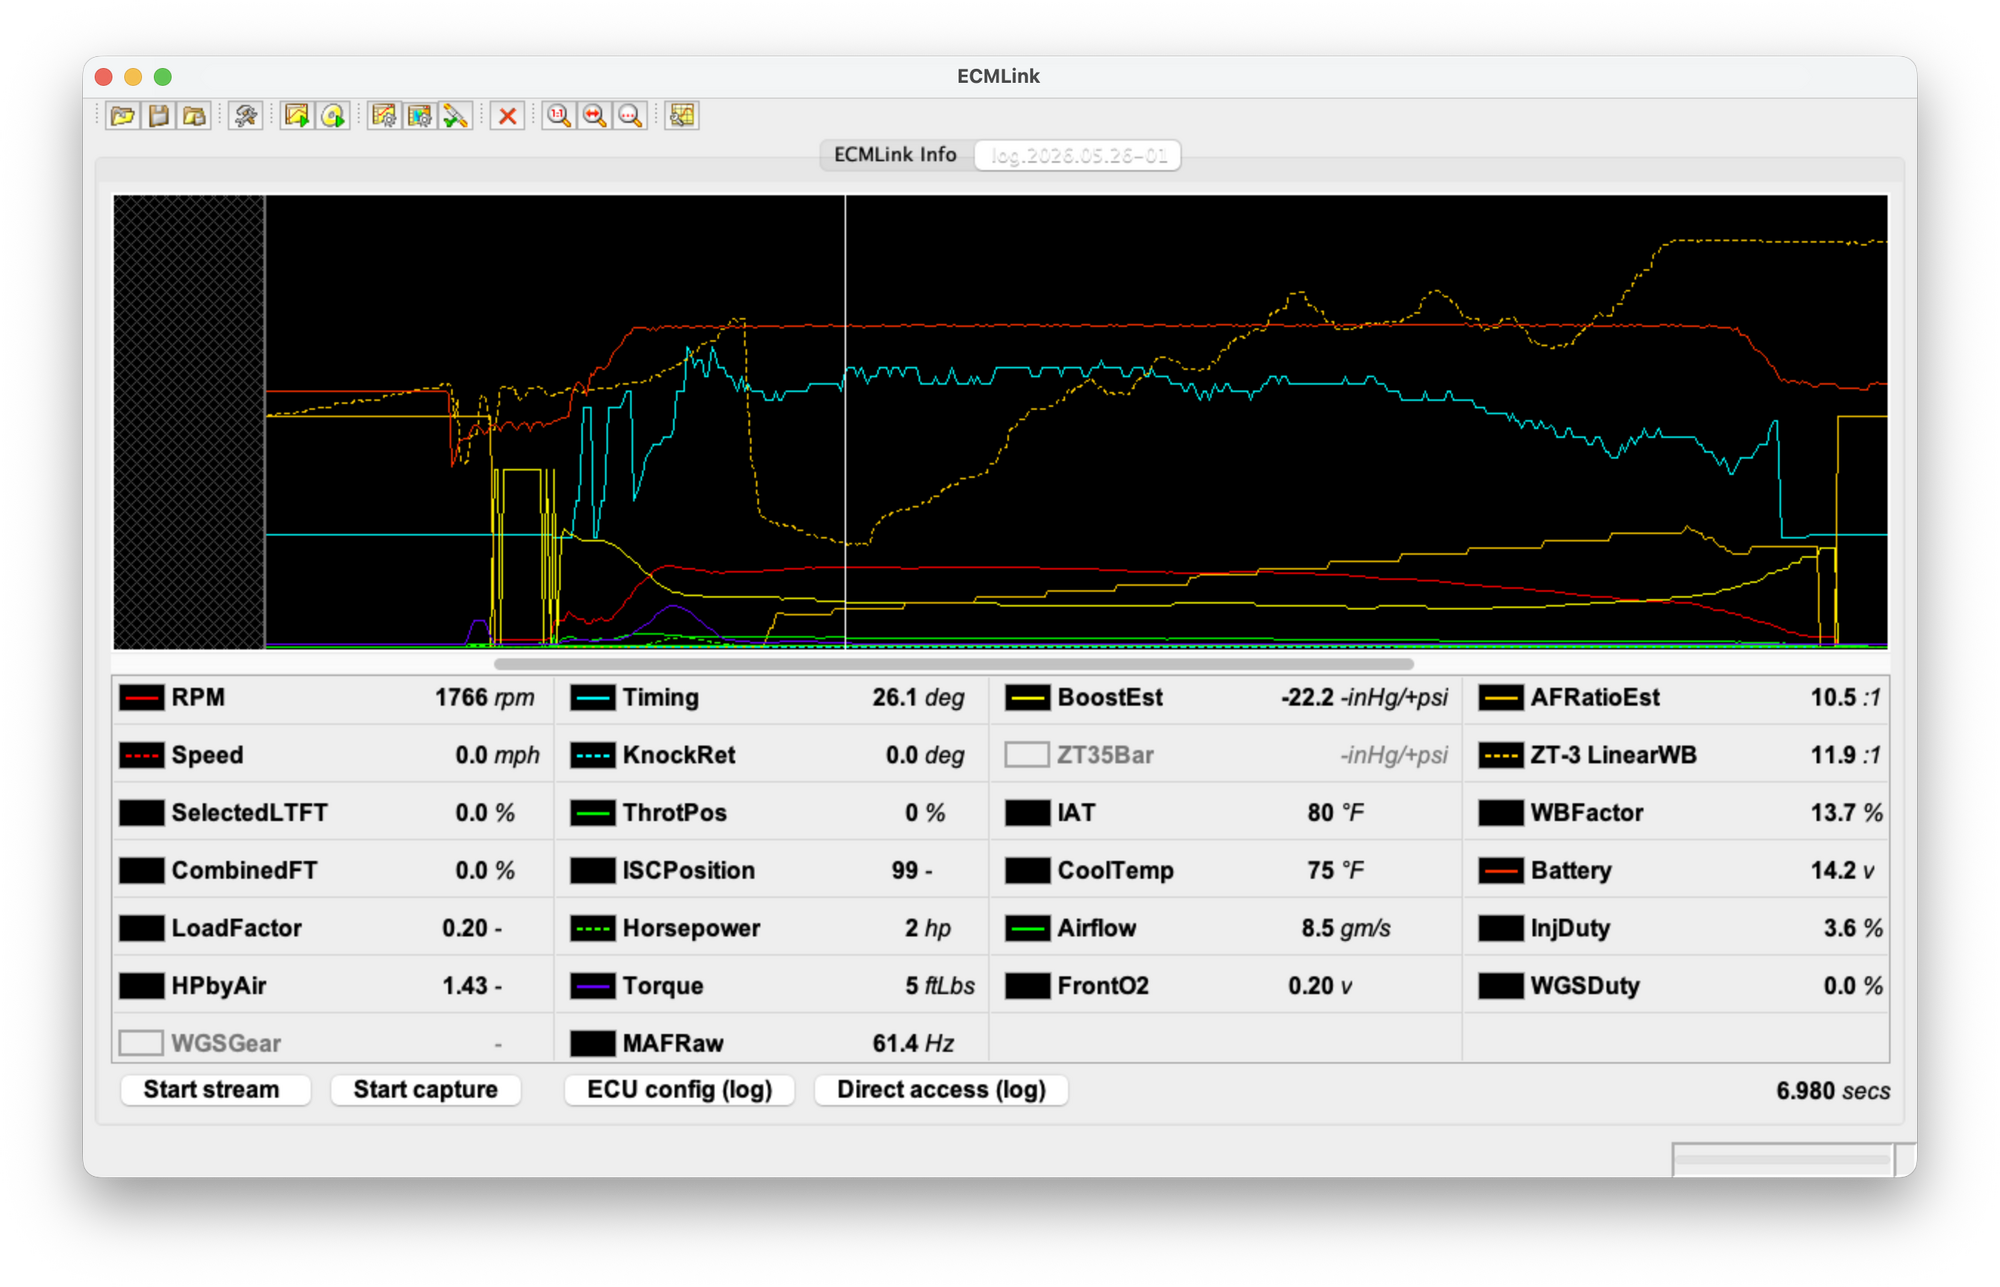
Task: Click the ISCPosition value 99
Action: (x=904, y=870)
